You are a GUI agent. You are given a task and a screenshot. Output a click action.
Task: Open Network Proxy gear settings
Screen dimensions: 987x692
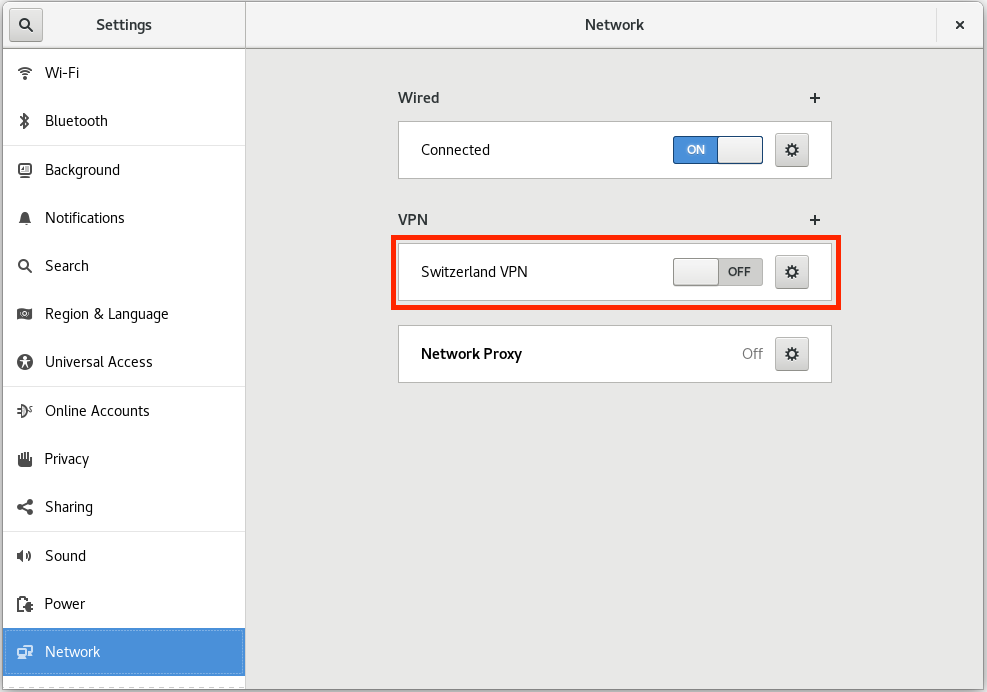coord(792,354)
